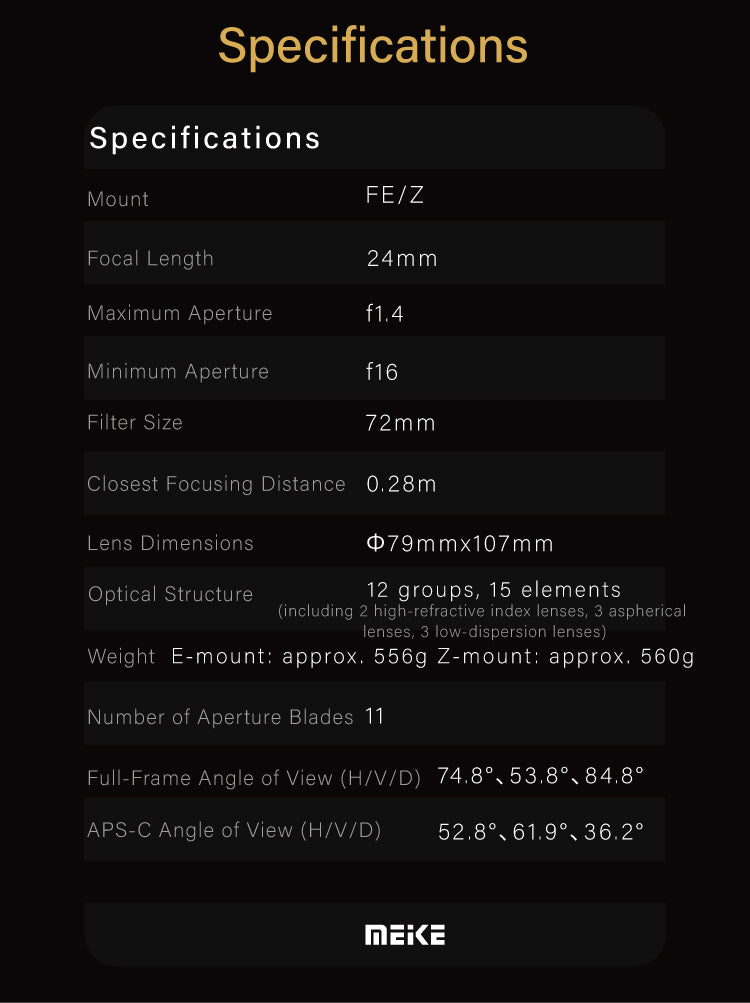Click the 24mm focal length value

(402, 259)
